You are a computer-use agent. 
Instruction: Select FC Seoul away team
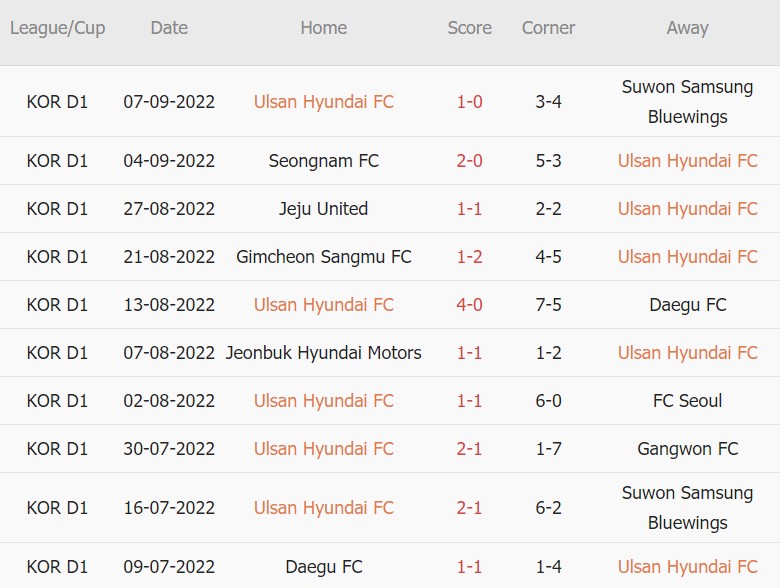click(x=687, y=400)
